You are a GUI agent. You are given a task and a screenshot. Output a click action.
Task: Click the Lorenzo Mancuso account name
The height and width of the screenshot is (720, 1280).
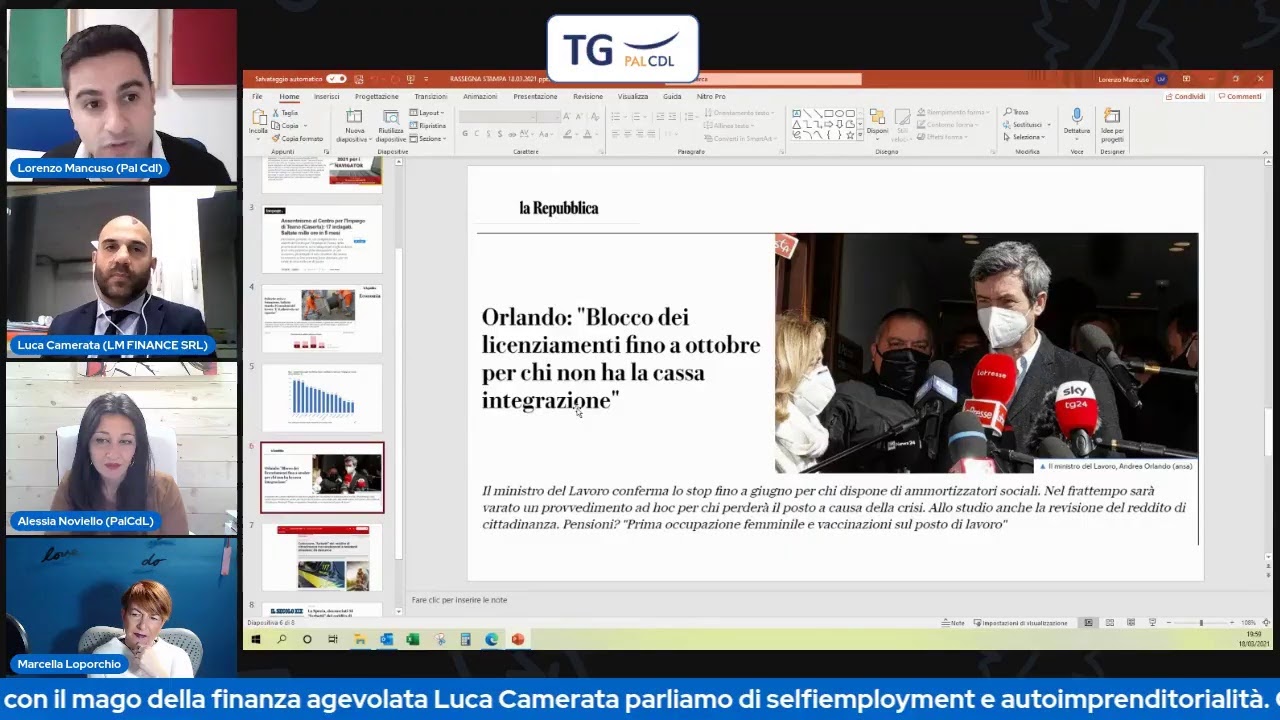click(1123, 79)
